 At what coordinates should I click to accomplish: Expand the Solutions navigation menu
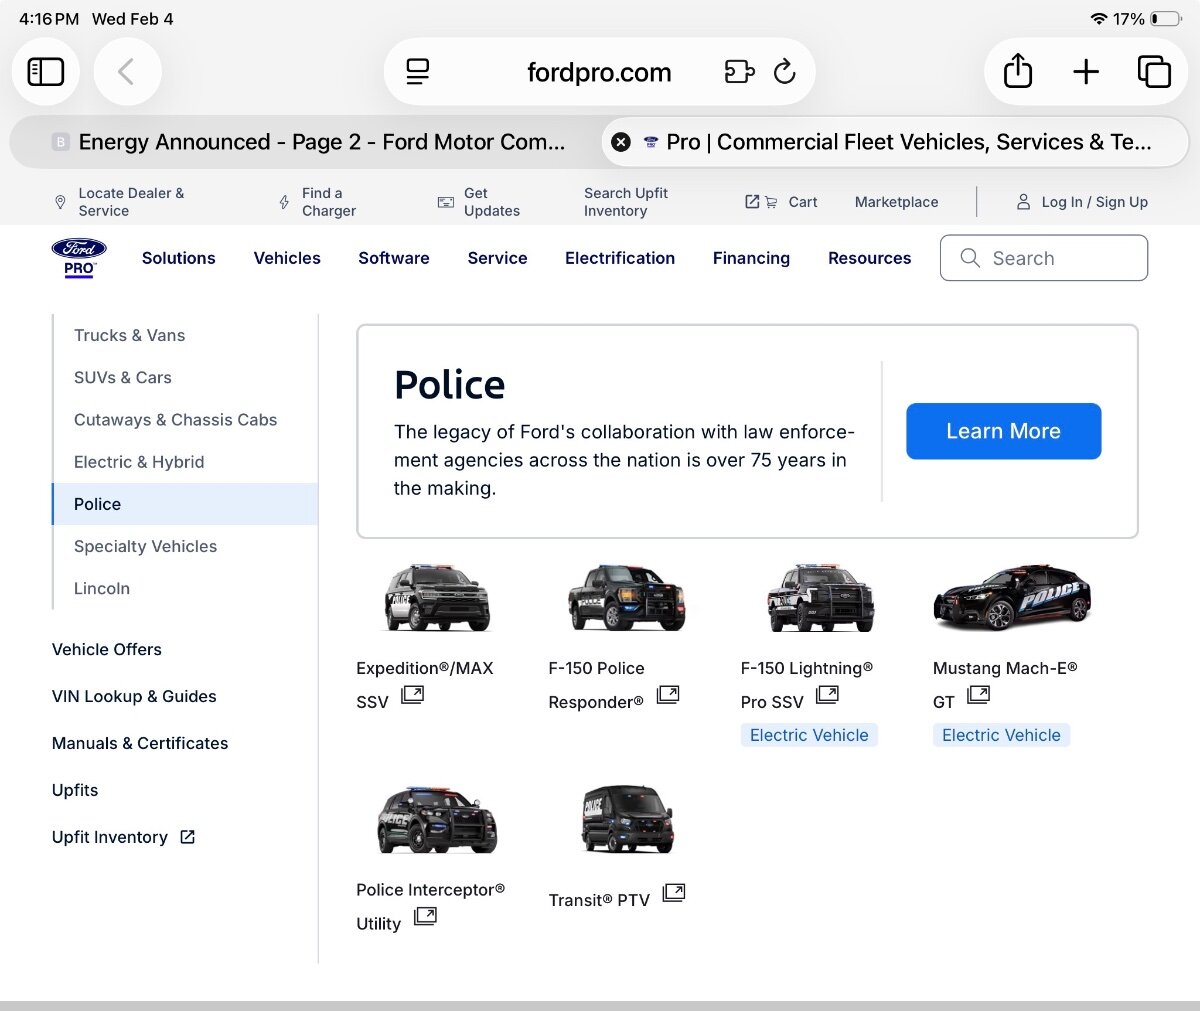178,258
